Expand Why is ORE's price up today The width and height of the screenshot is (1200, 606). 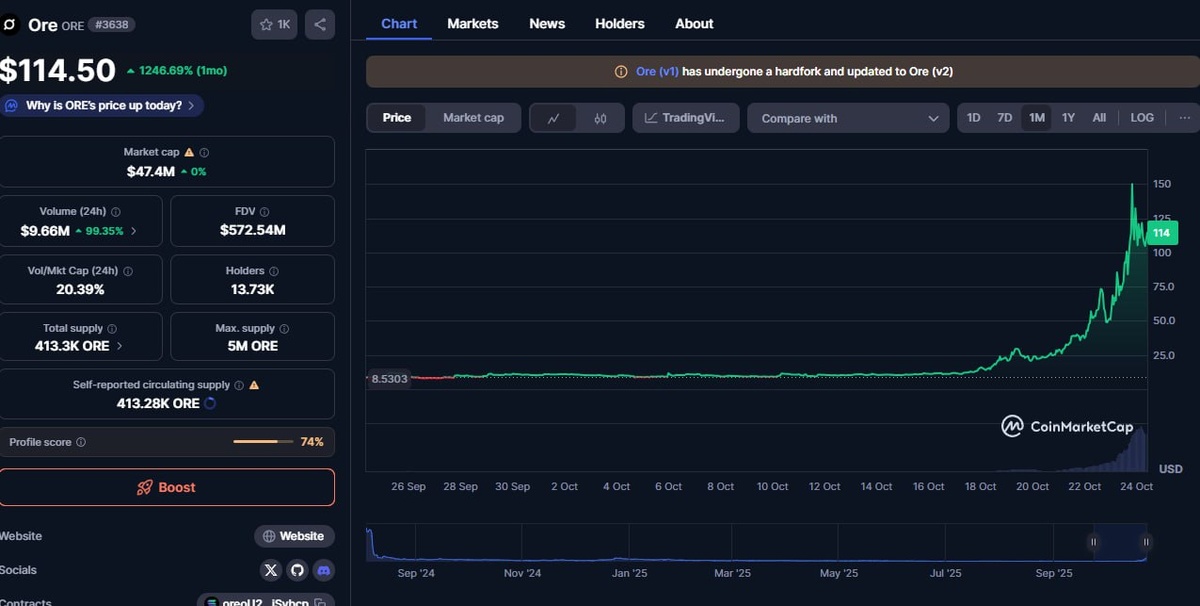pyautogui.click(x=102, y=105)
